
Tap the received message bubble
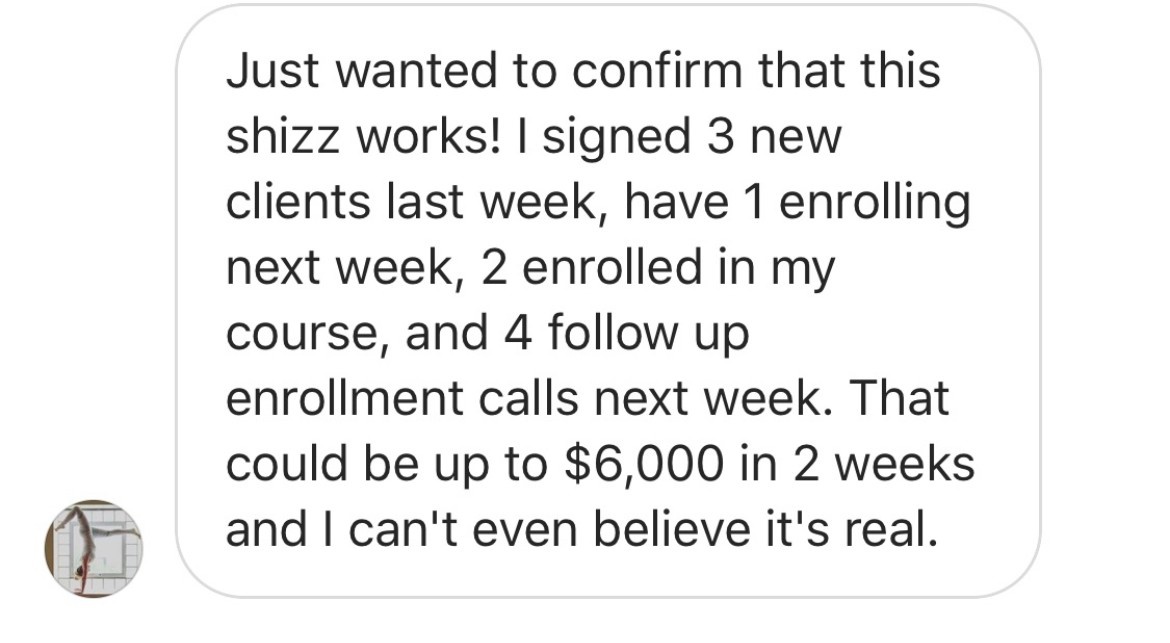click(x=608, y=301)
